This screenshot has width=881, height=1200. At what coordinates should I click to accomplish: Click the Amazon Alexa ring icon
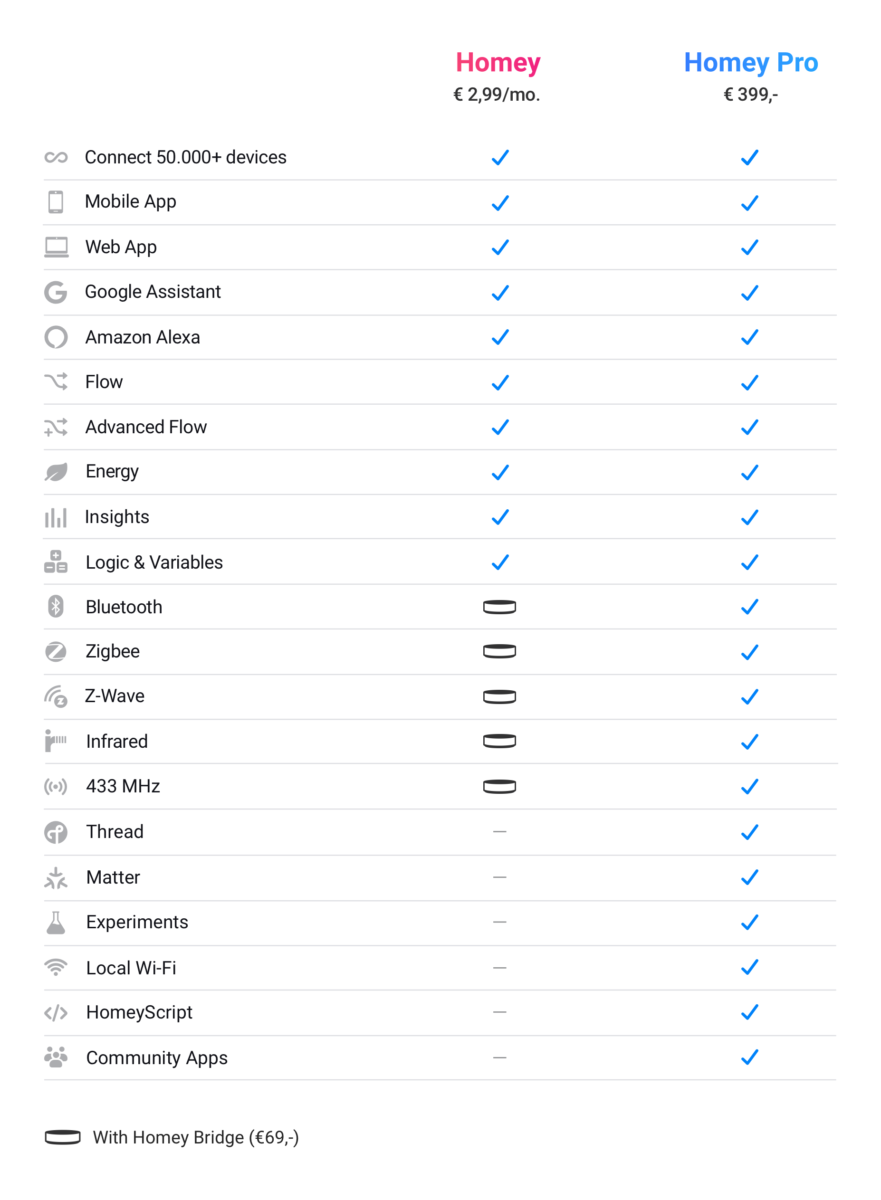(56, 337)
